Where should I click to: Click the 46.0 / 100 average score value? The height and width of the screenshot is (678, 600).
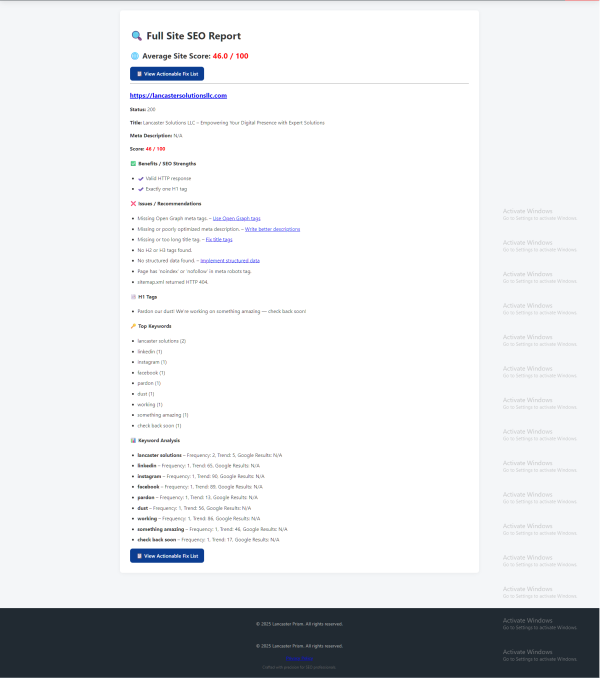230,56
